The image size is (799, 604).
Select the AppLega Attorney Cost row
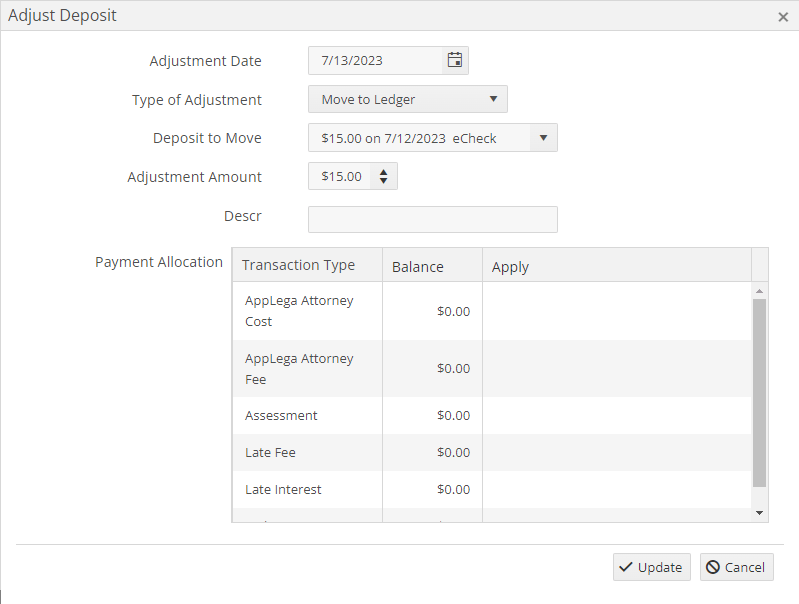click(492, 311)
